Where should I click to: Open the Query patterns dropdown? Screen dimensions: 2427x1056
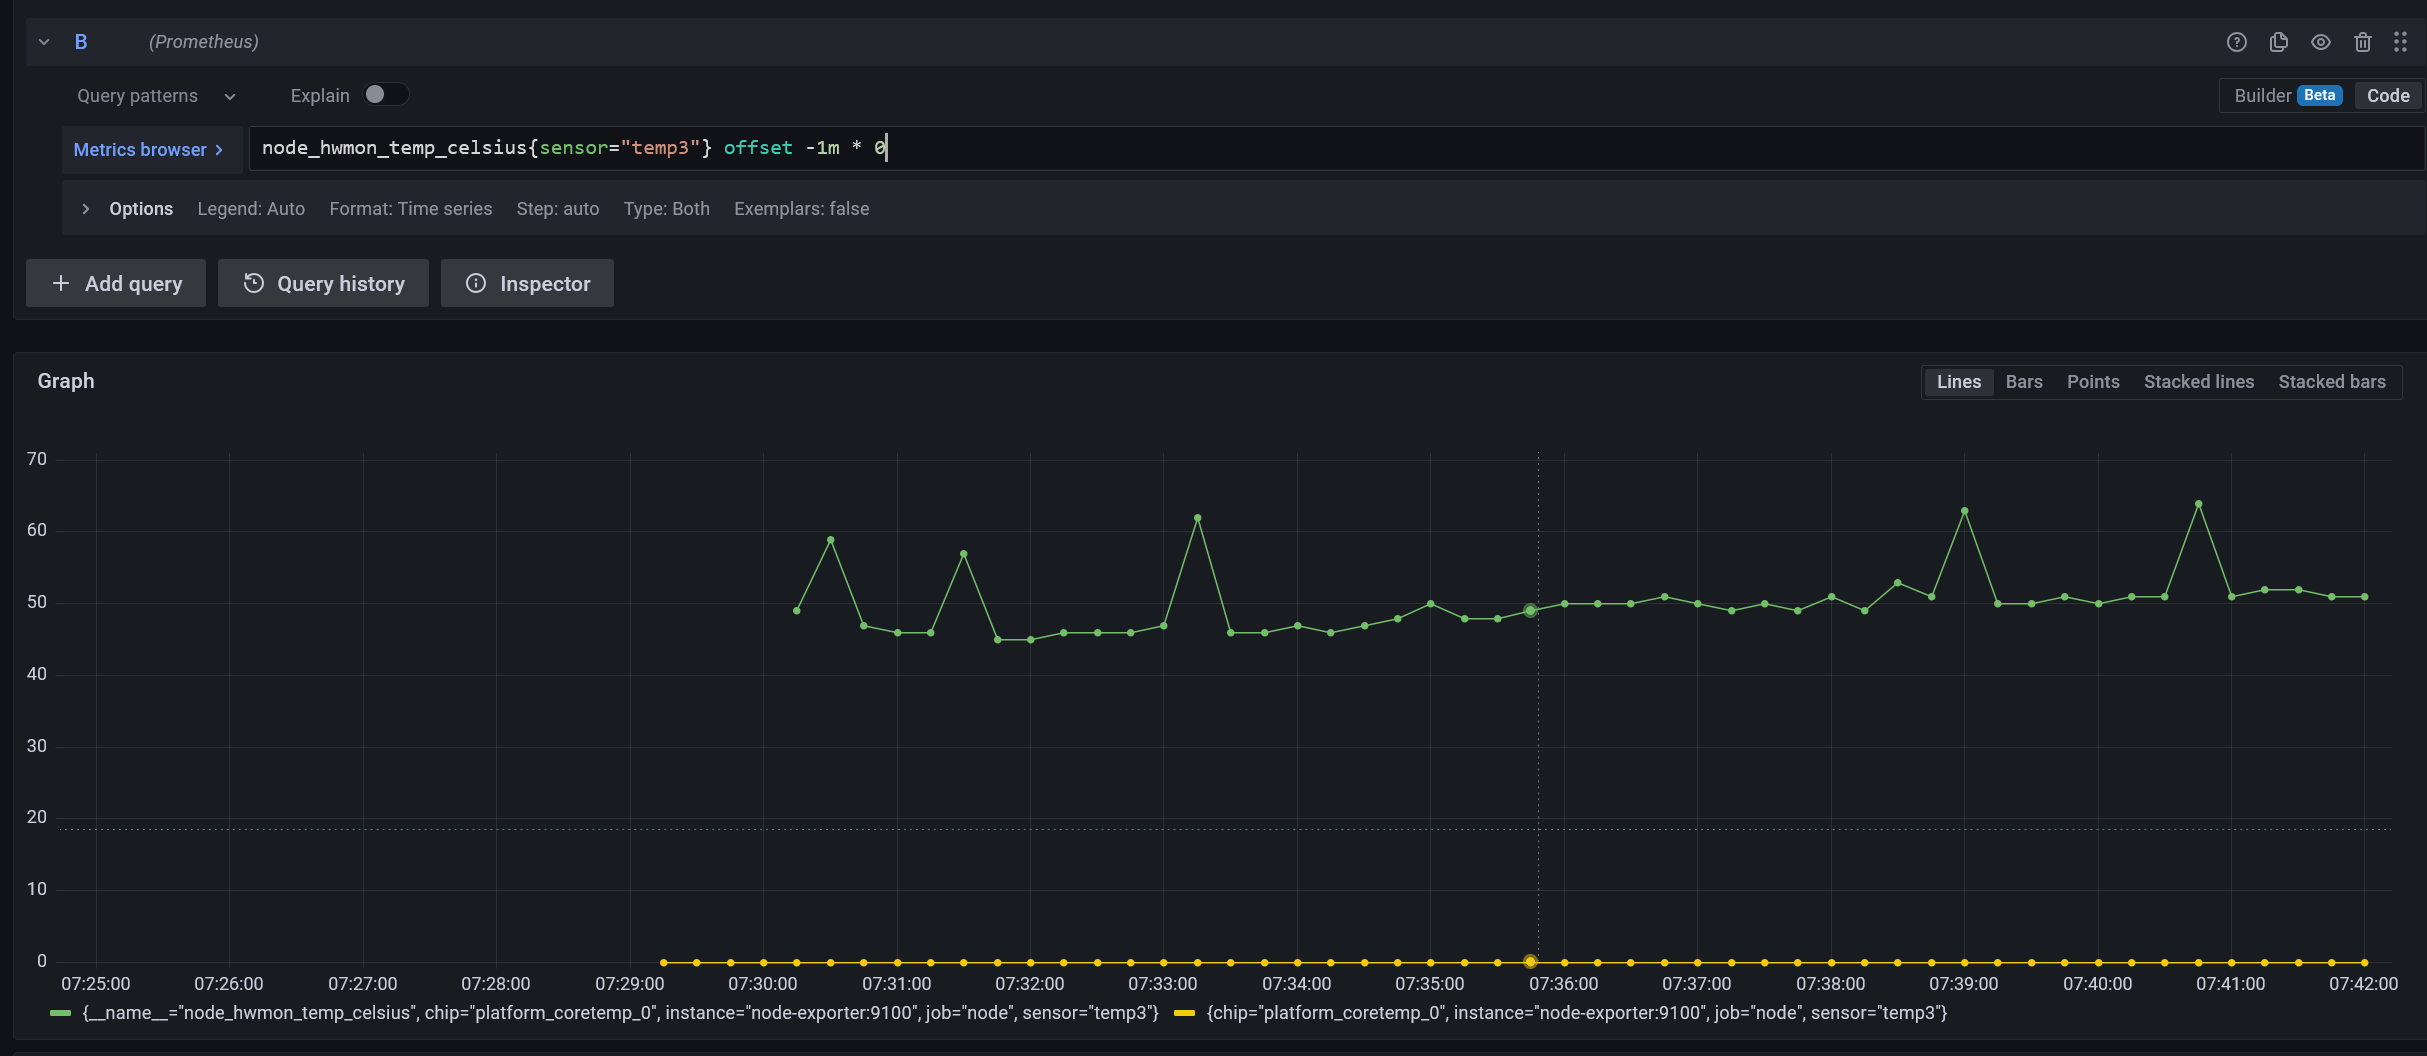point(155,95)
